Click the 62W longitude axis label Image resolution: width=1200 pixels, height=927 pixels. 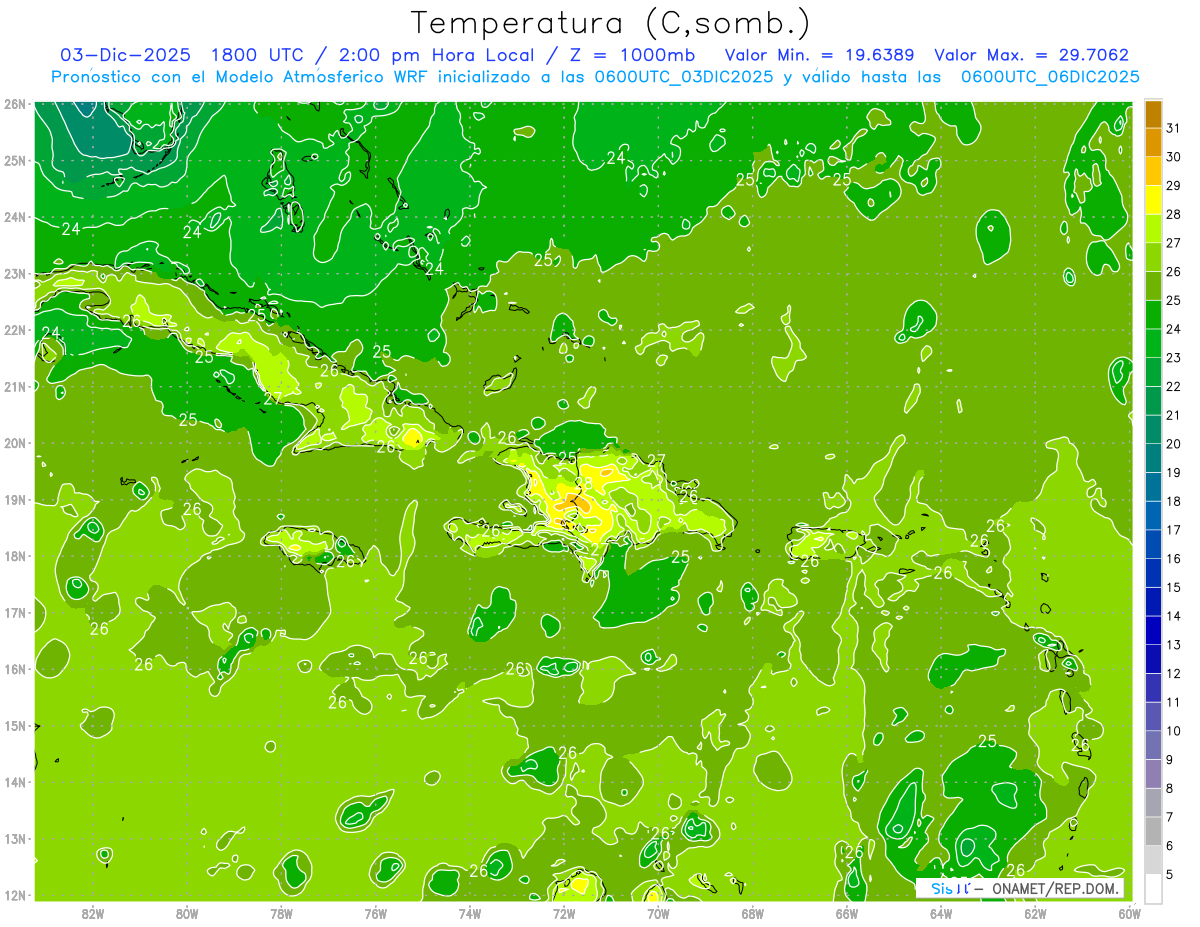pyautogui.click(x=1035, y=912)
